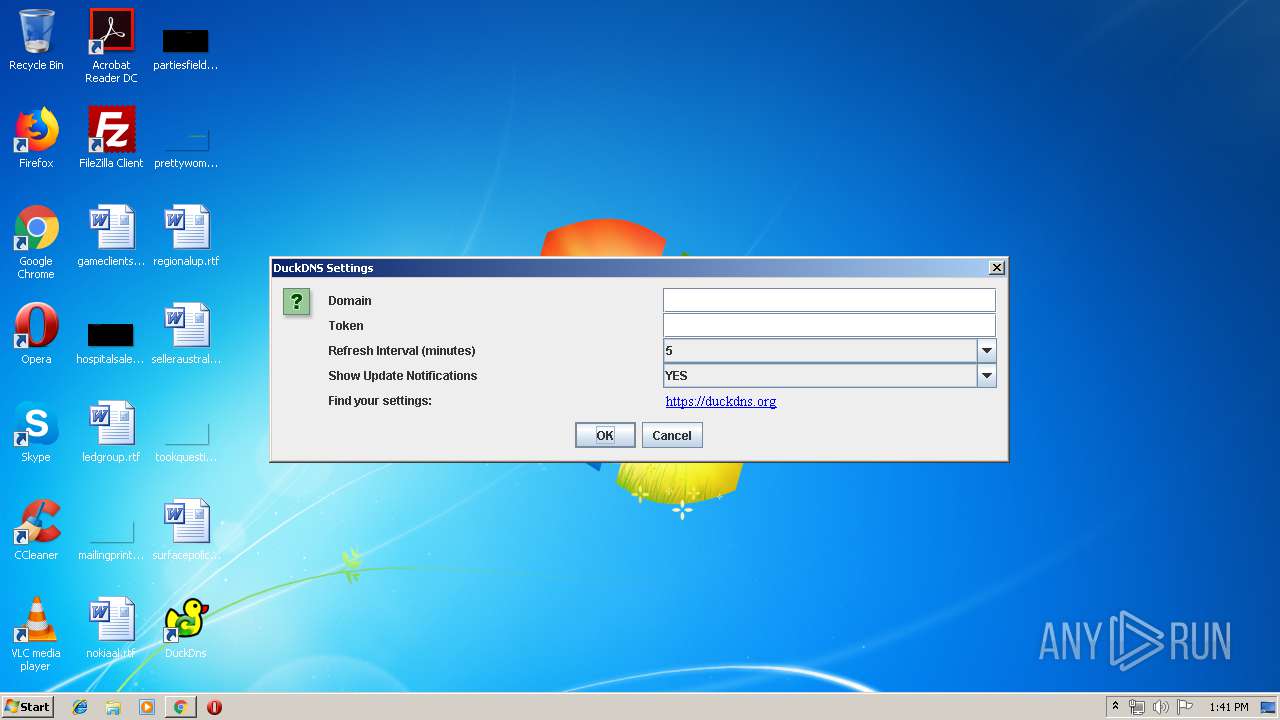1280x720 pixels.
Task: Select surfacepolic document icon
Action: point(186,530)
